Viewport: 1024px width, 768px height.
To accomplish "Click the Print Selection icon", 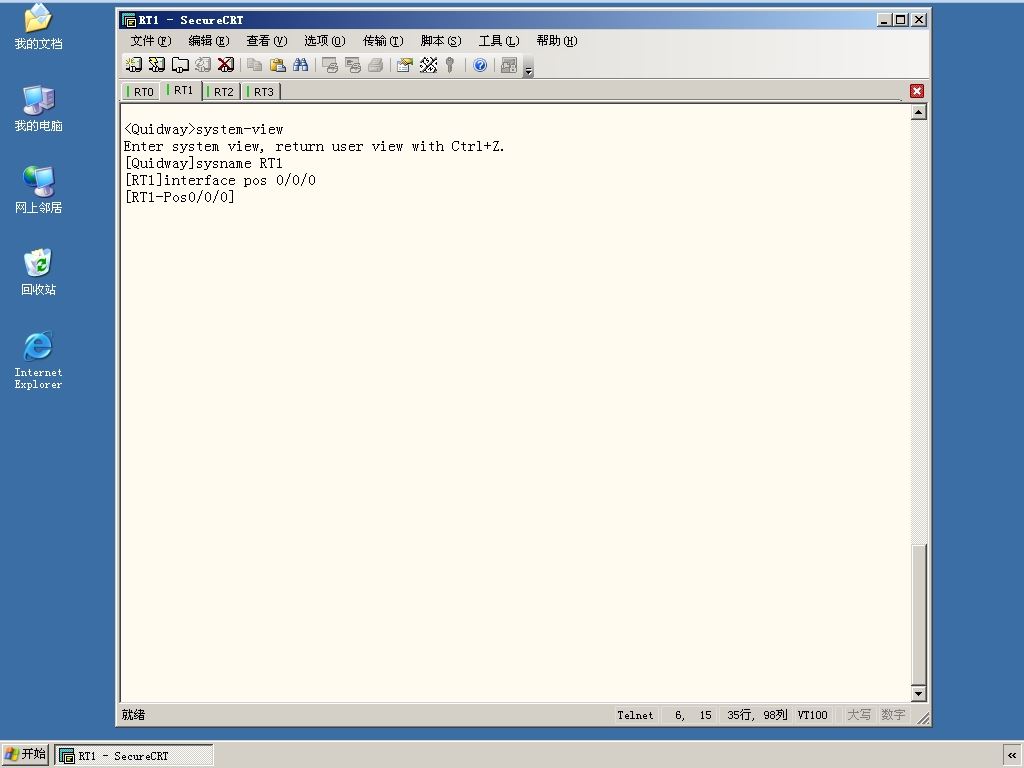I will pyautogui.click(x=353, y=65).
